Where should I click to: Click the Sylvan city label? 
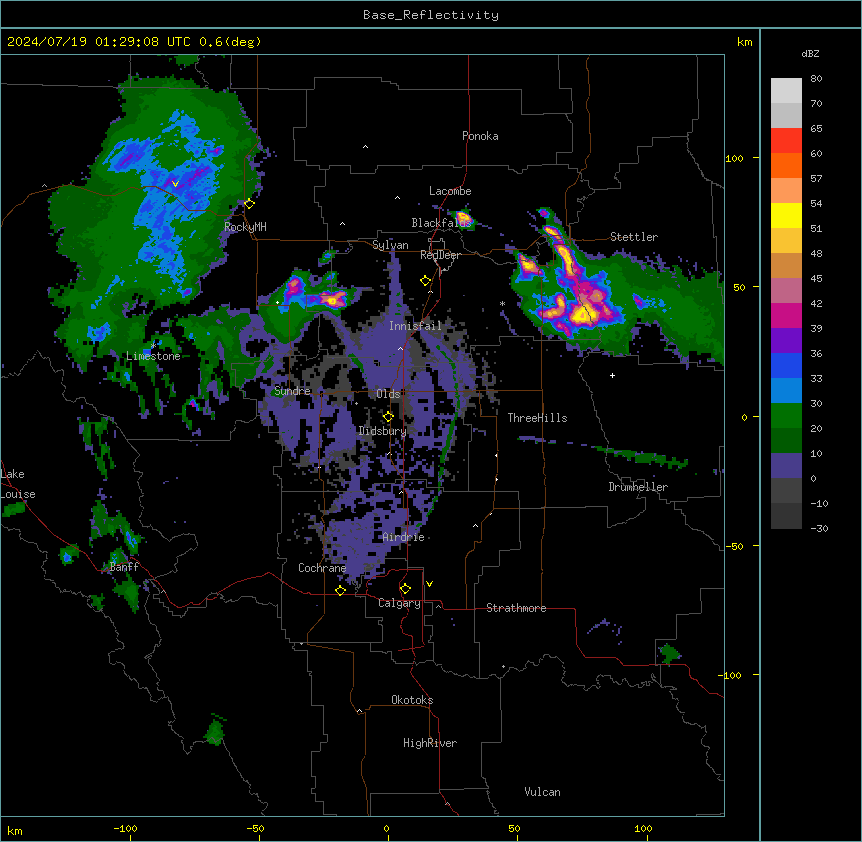(390, 245)
